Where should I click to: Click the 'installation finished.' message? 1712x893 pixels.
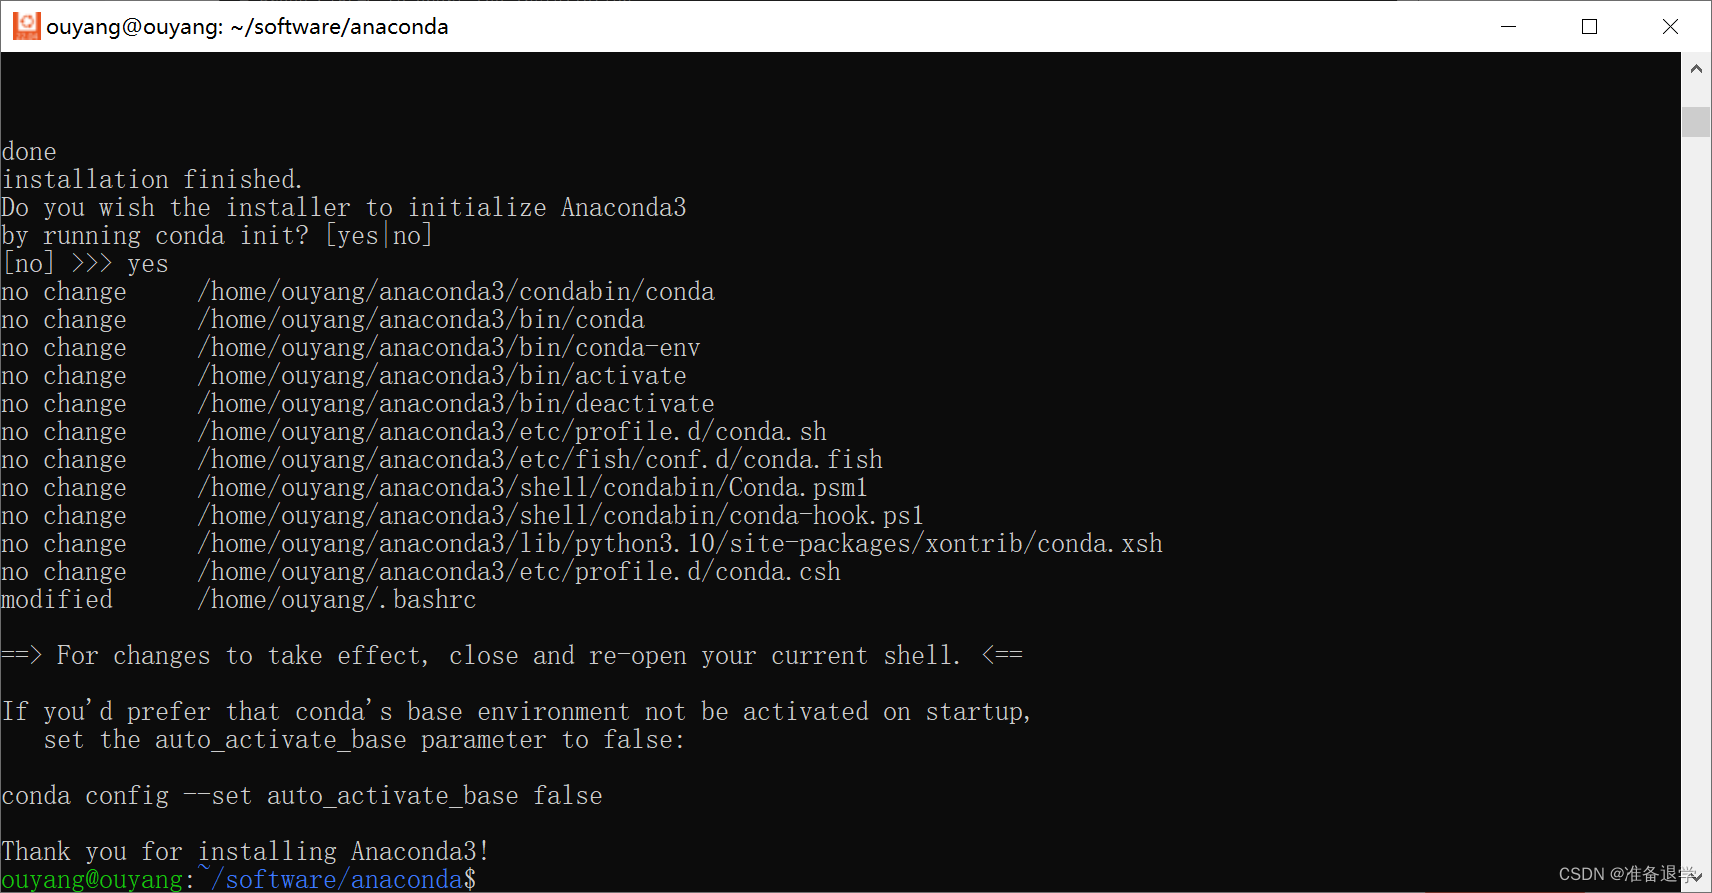[151, 179]
